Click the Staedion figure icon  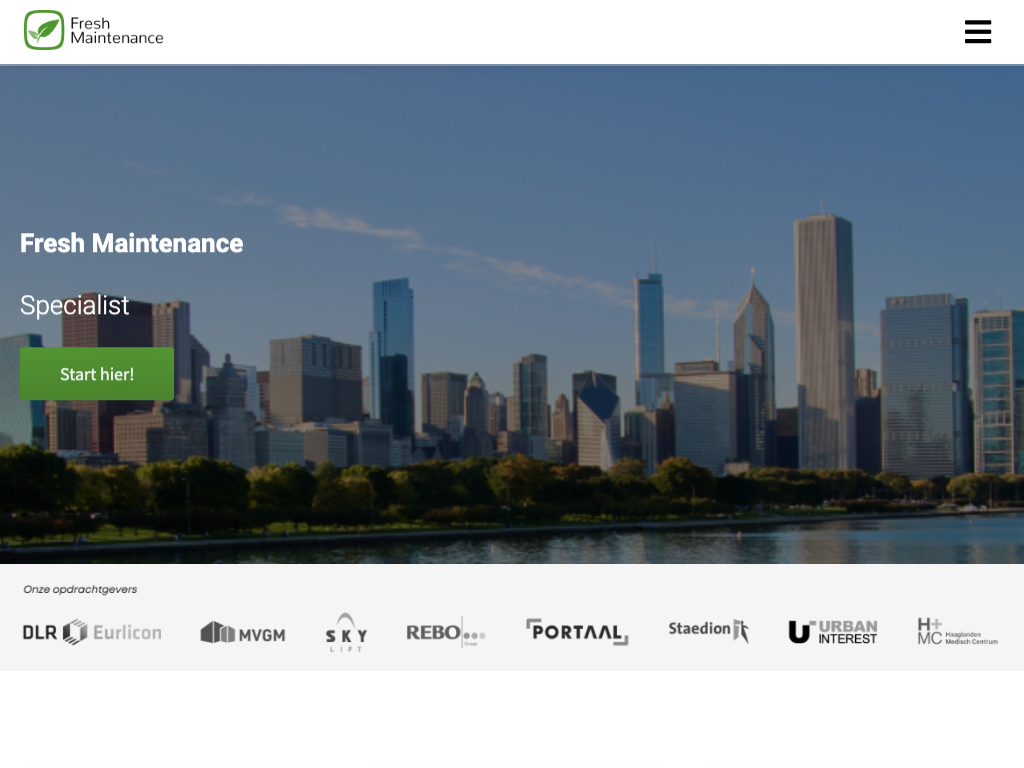pos(740,631)
